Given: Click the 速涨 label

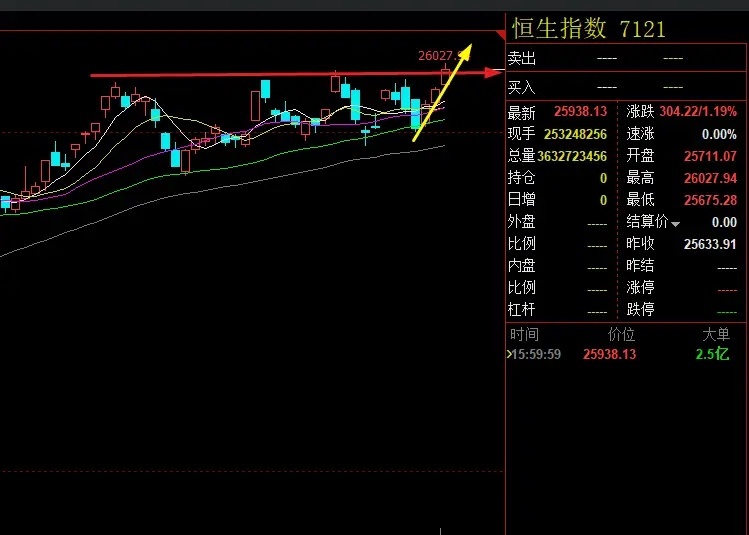Looking at the screenshot, I should coord(640,133).
